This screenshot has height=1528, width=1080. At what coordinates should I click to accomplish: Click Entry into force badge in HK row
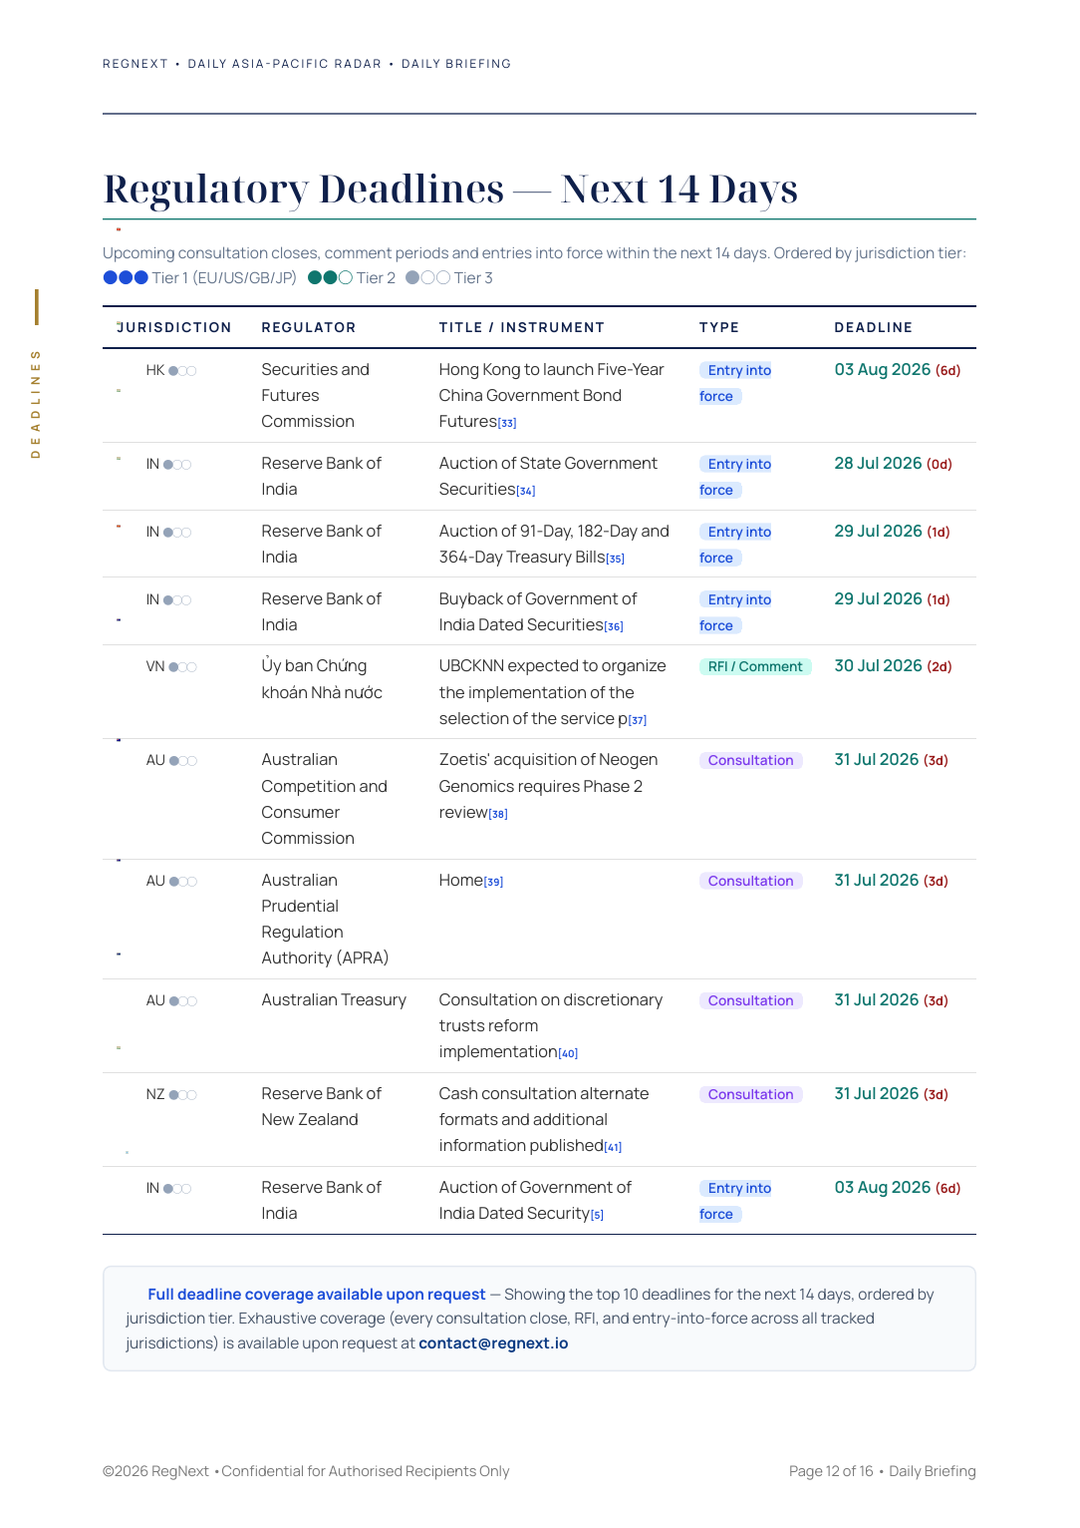tap(736, 383)
